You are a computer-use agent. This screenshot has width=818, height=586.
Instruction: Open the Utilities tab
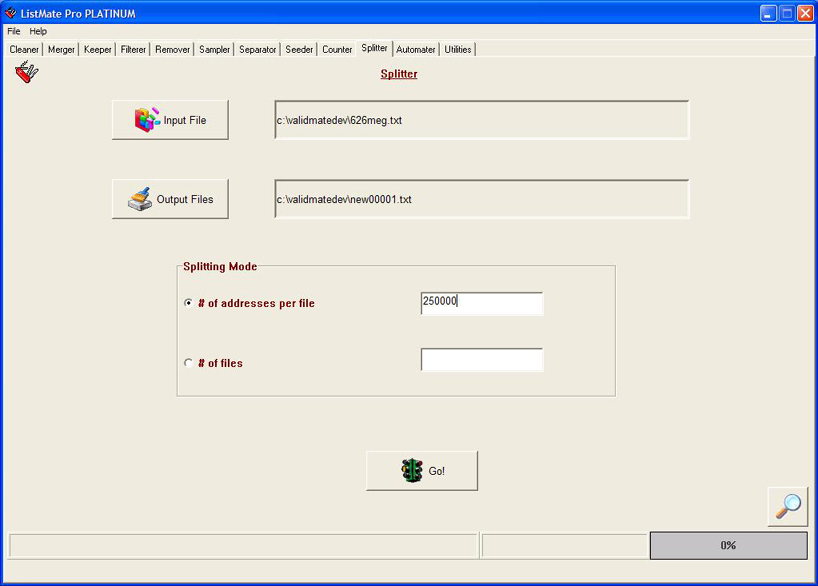458,50
